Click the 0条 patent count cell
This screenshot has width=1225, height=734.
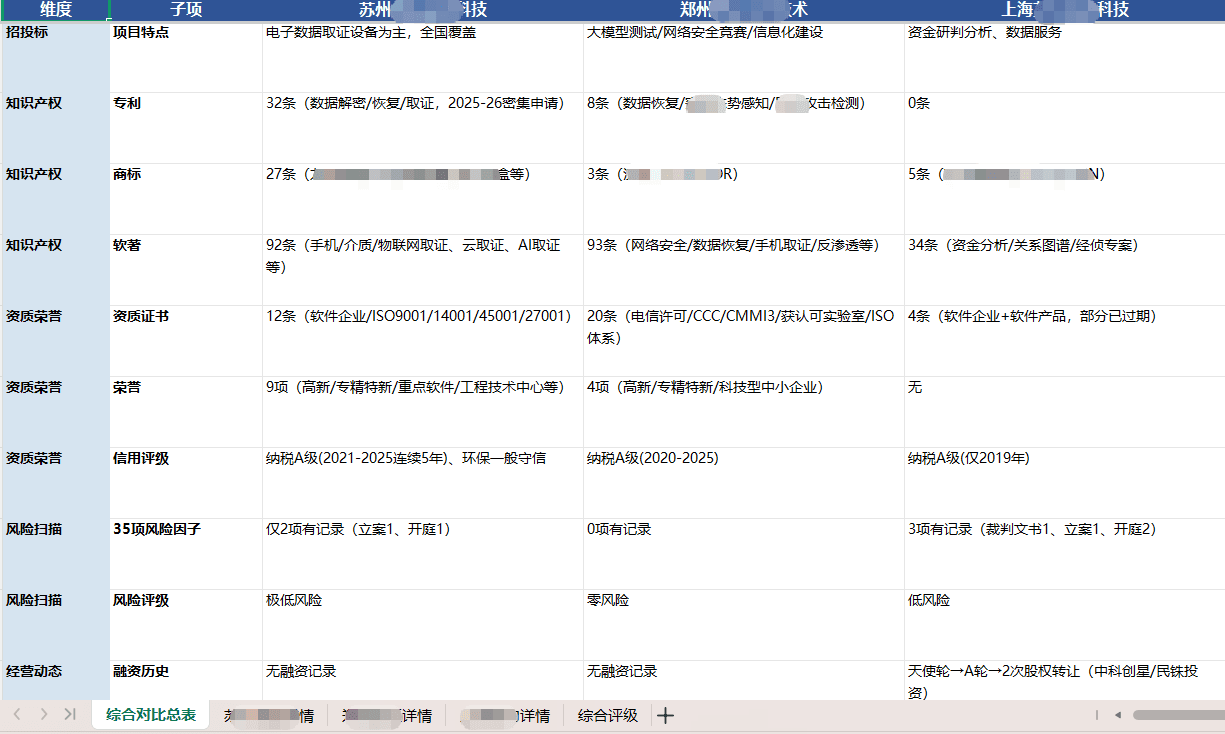pyautogui.click(x=1065, y=128)
